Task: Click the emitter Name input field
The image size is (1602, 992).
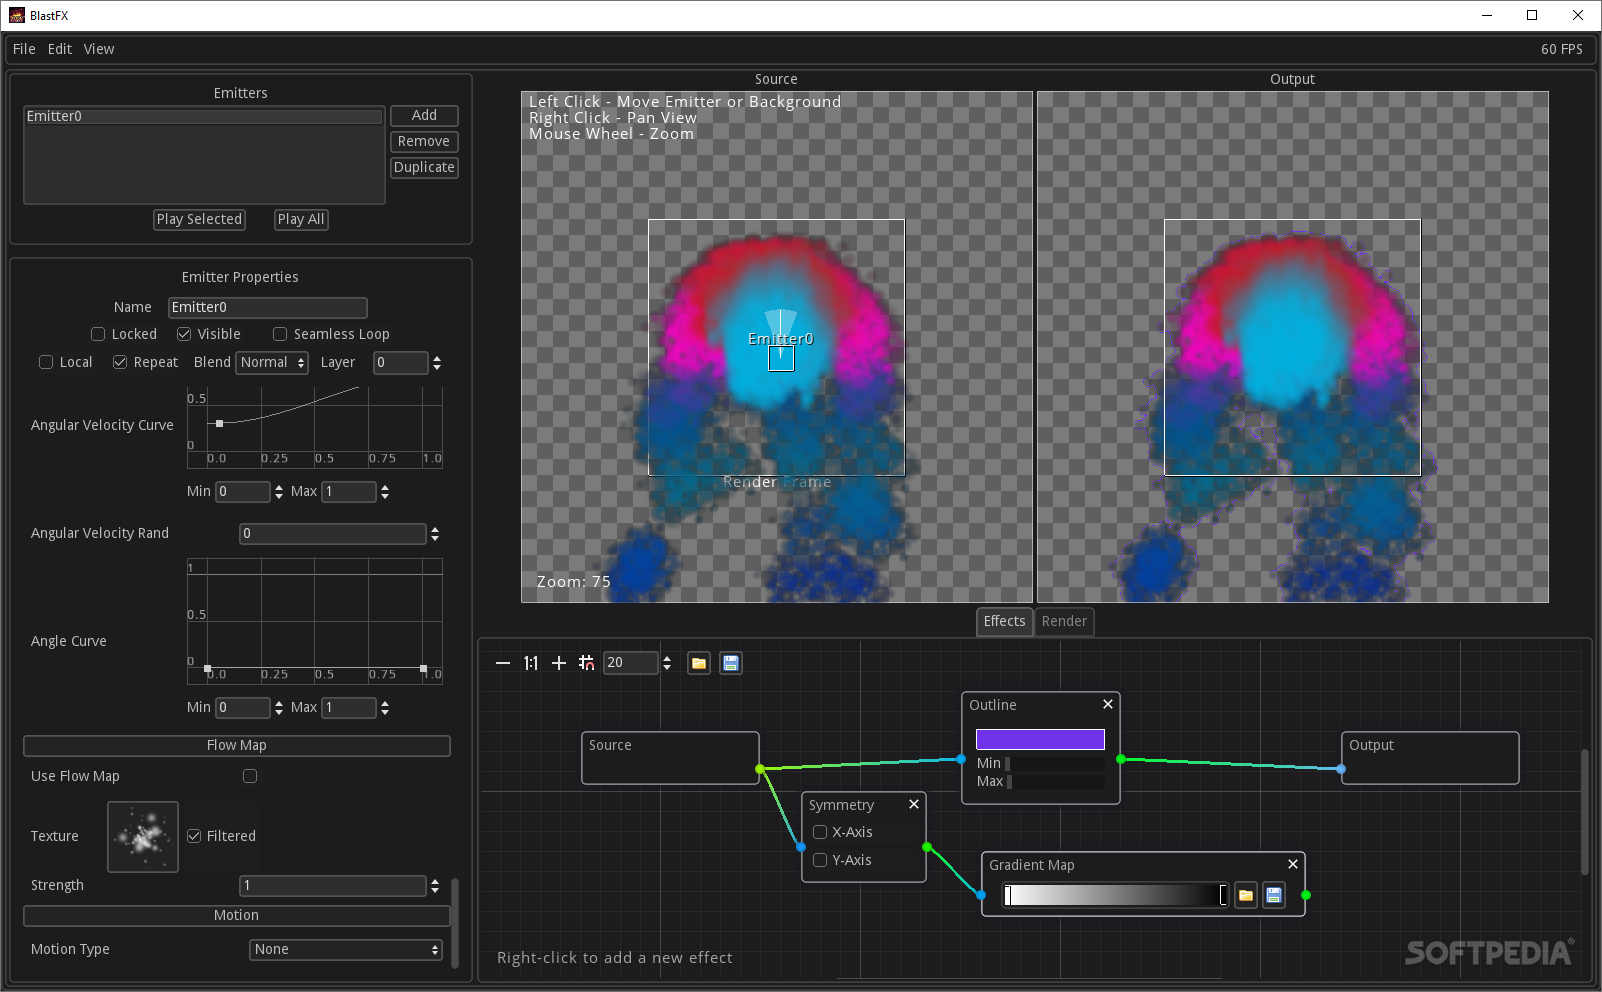Action: 267,308
